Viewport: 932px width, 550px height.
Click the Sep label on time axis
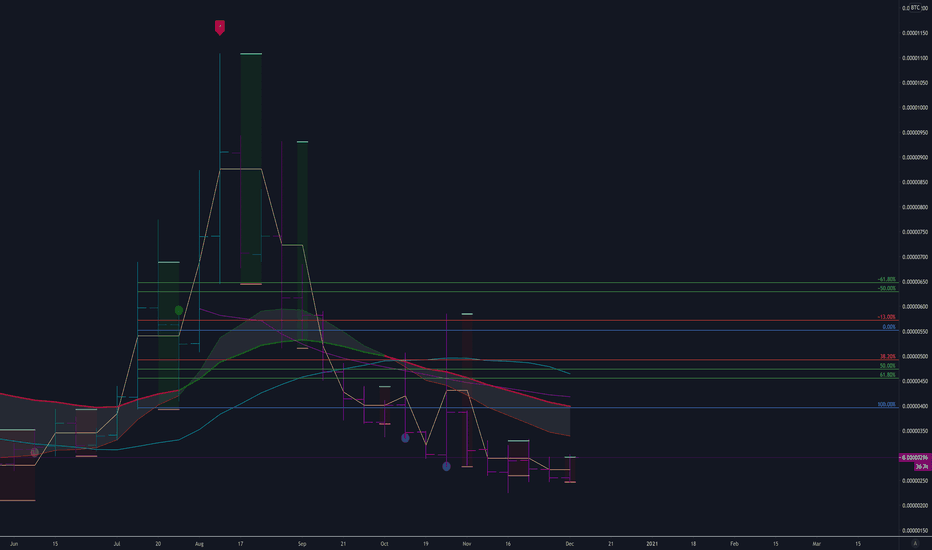(x=302, y=543)
